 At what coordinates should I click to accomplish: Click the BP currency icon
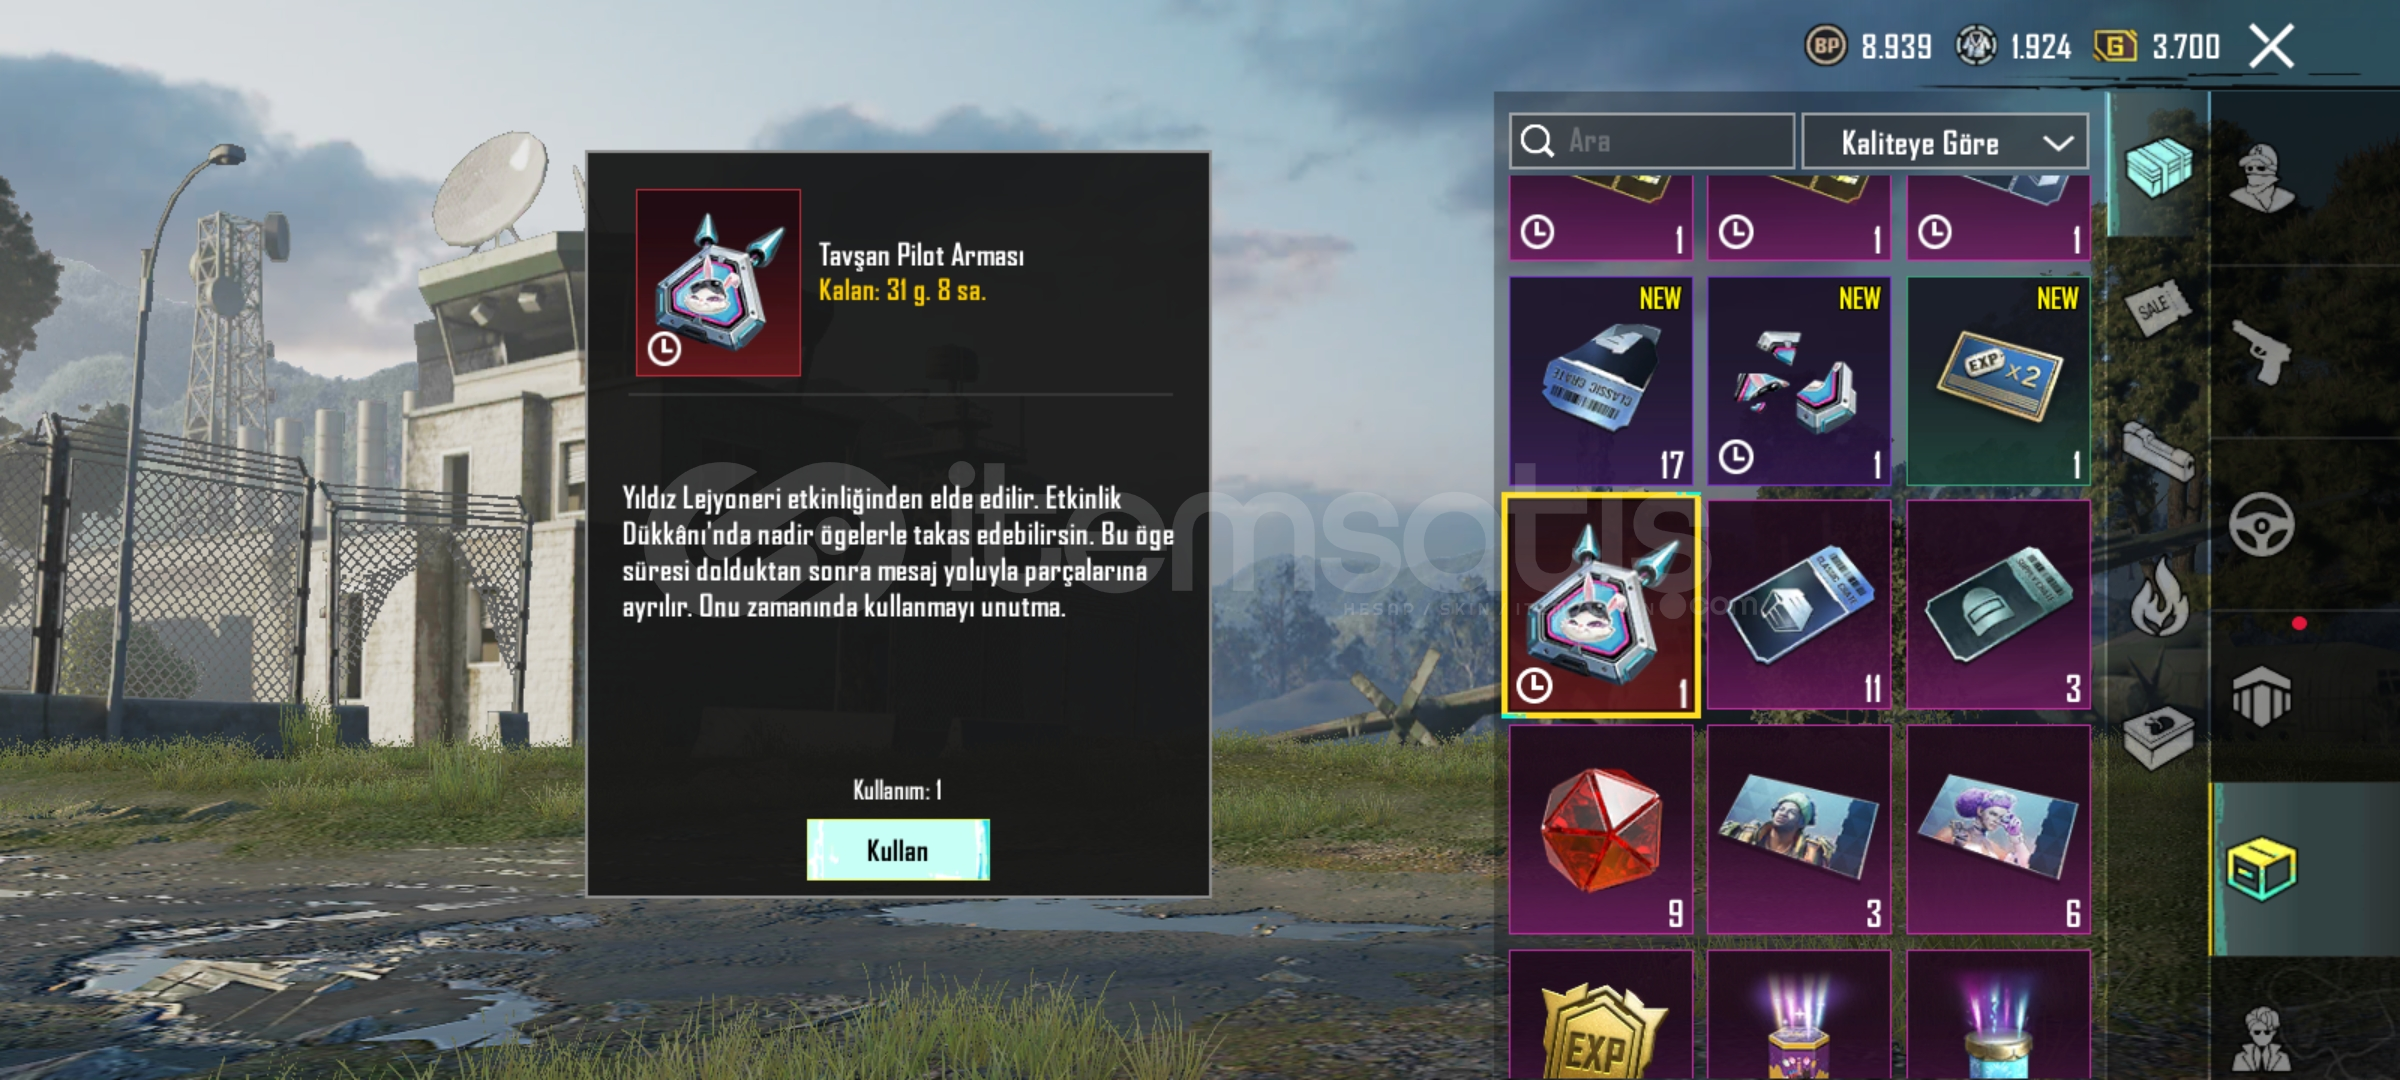[1826, 46]
